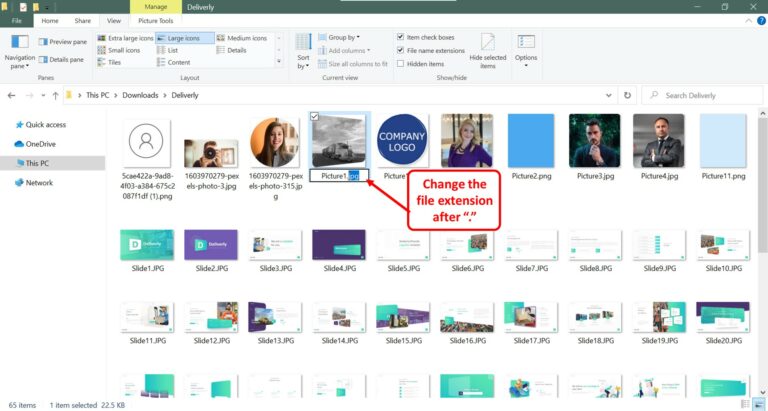The image size is (768, 411).
Task: Select Picture4.jpg thumbnail
Action: click(659, 141)
